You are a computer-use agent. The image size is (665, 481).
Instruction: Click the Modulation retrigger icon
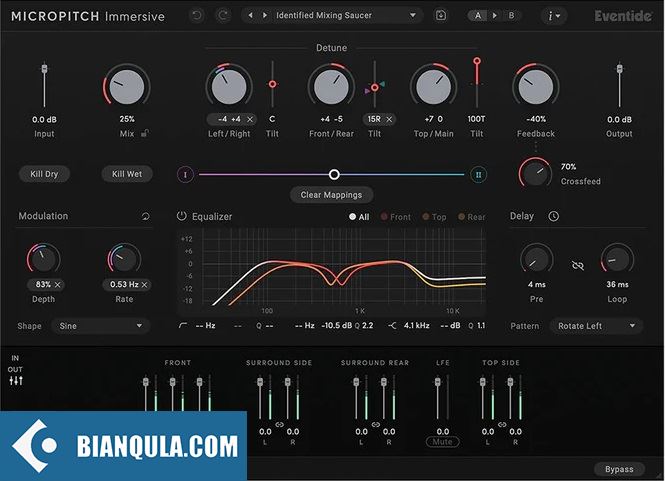pos(145,216)
